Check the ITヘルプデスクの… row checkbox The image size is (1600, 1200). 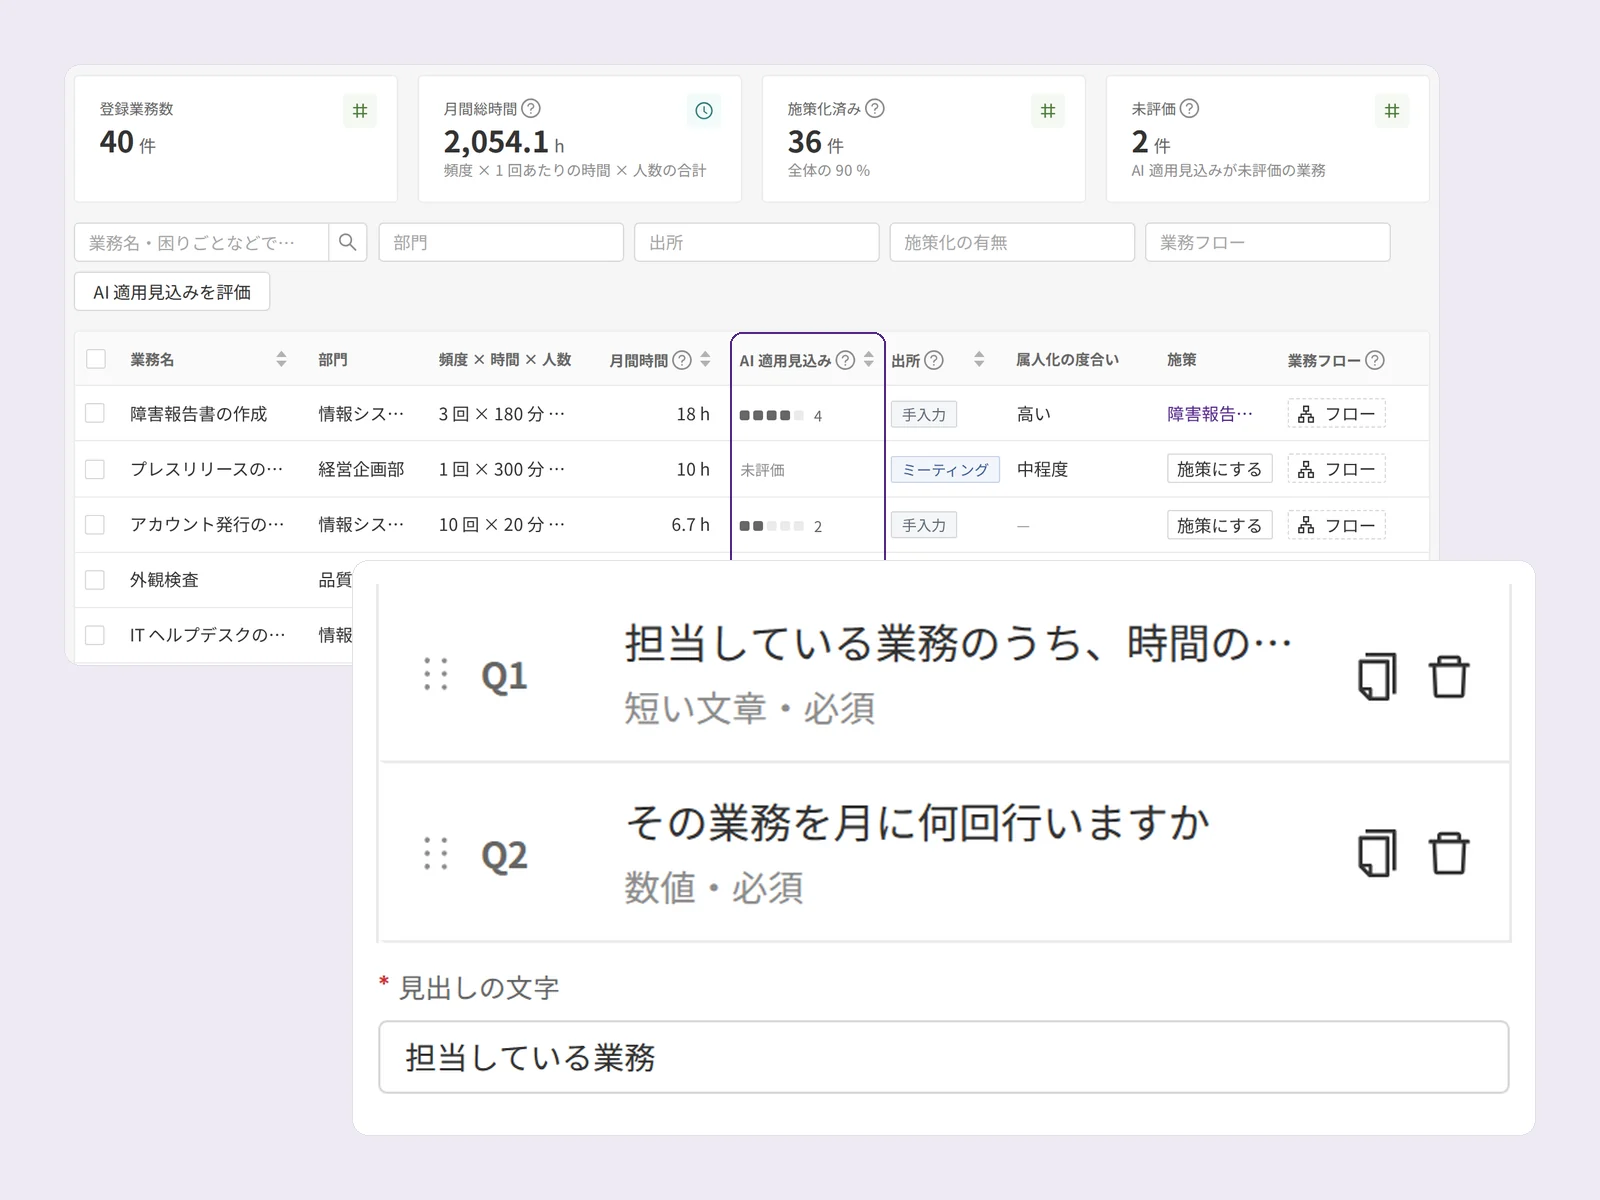(95, 635)
